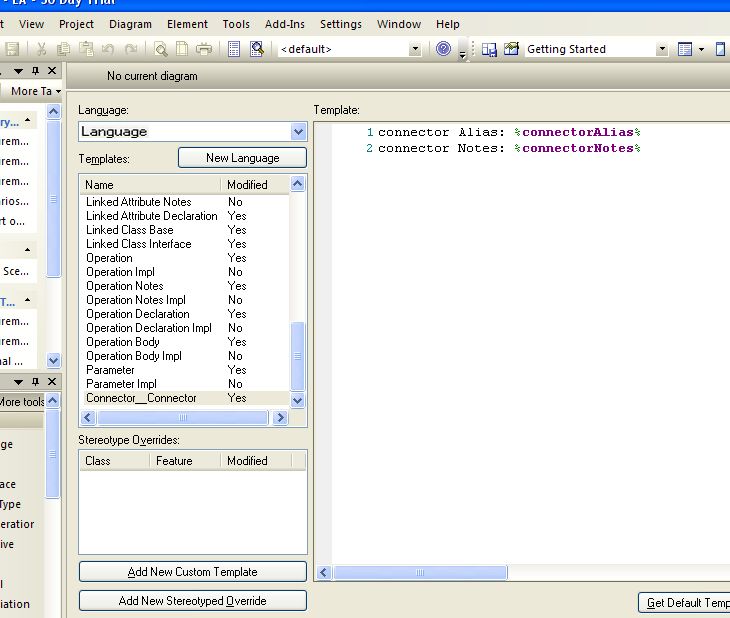The height and width of the screenshot is (618, 730).
Task: Pin the upper left docked panel
Action: pos(35,71)
